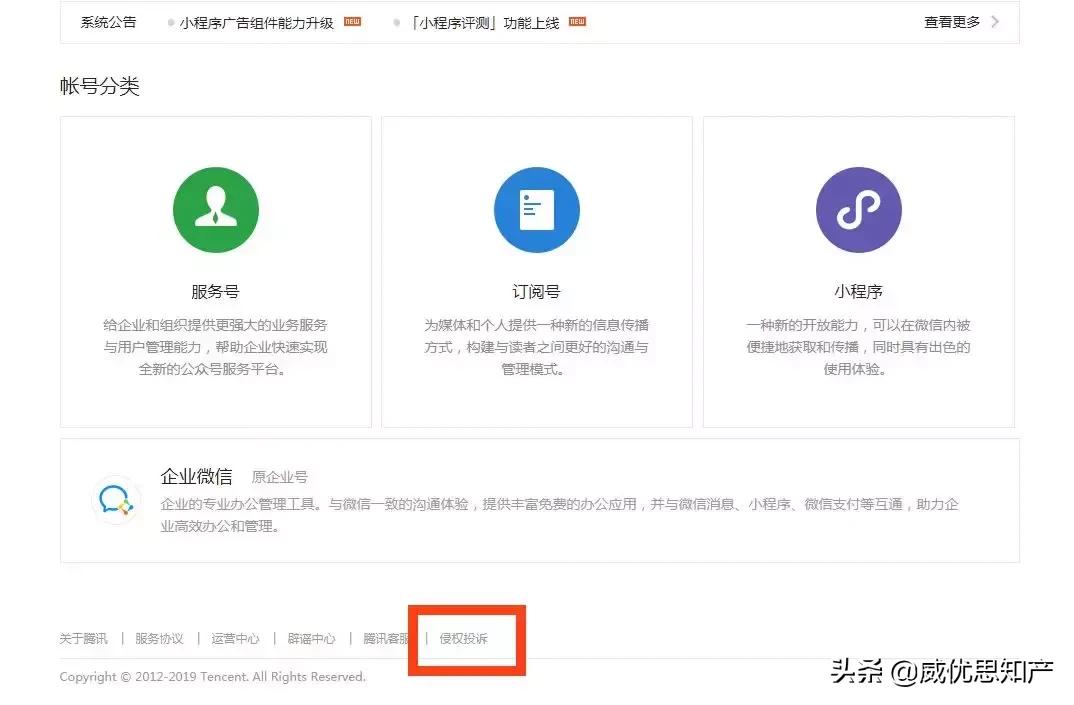Contact 腾讯客服 Tencent customer service
The width and height of the screenshot is (1074, 705).
point(386,639)
